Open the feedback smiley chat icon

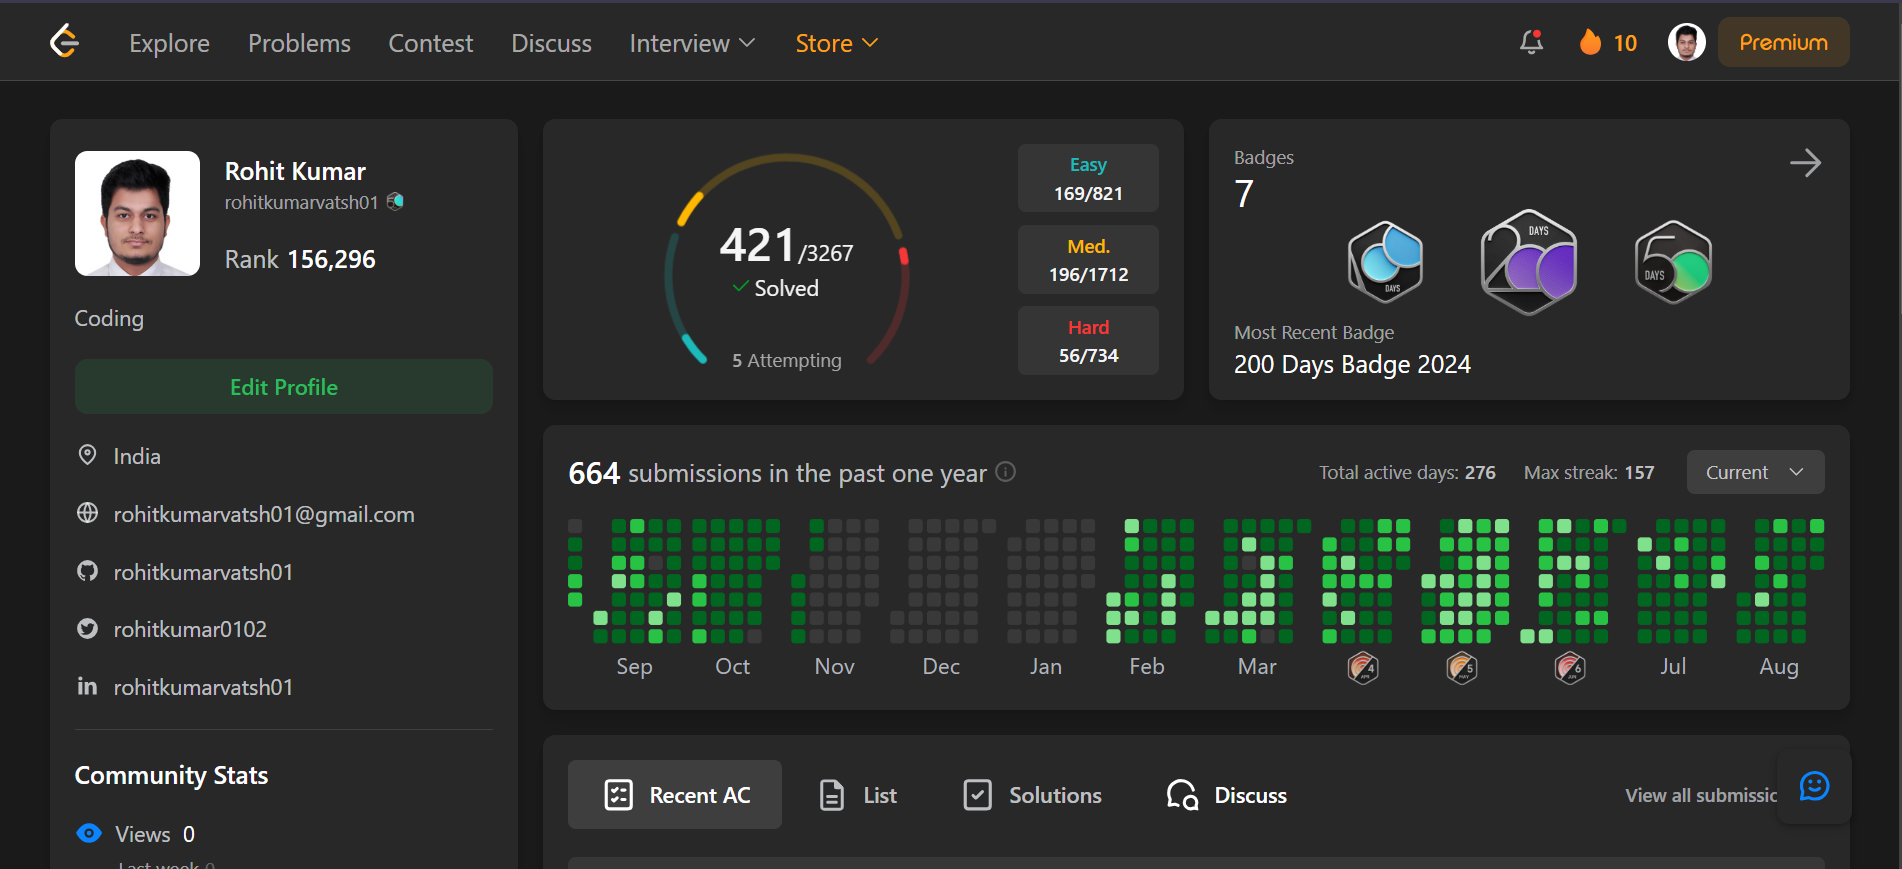[1814, 786]
